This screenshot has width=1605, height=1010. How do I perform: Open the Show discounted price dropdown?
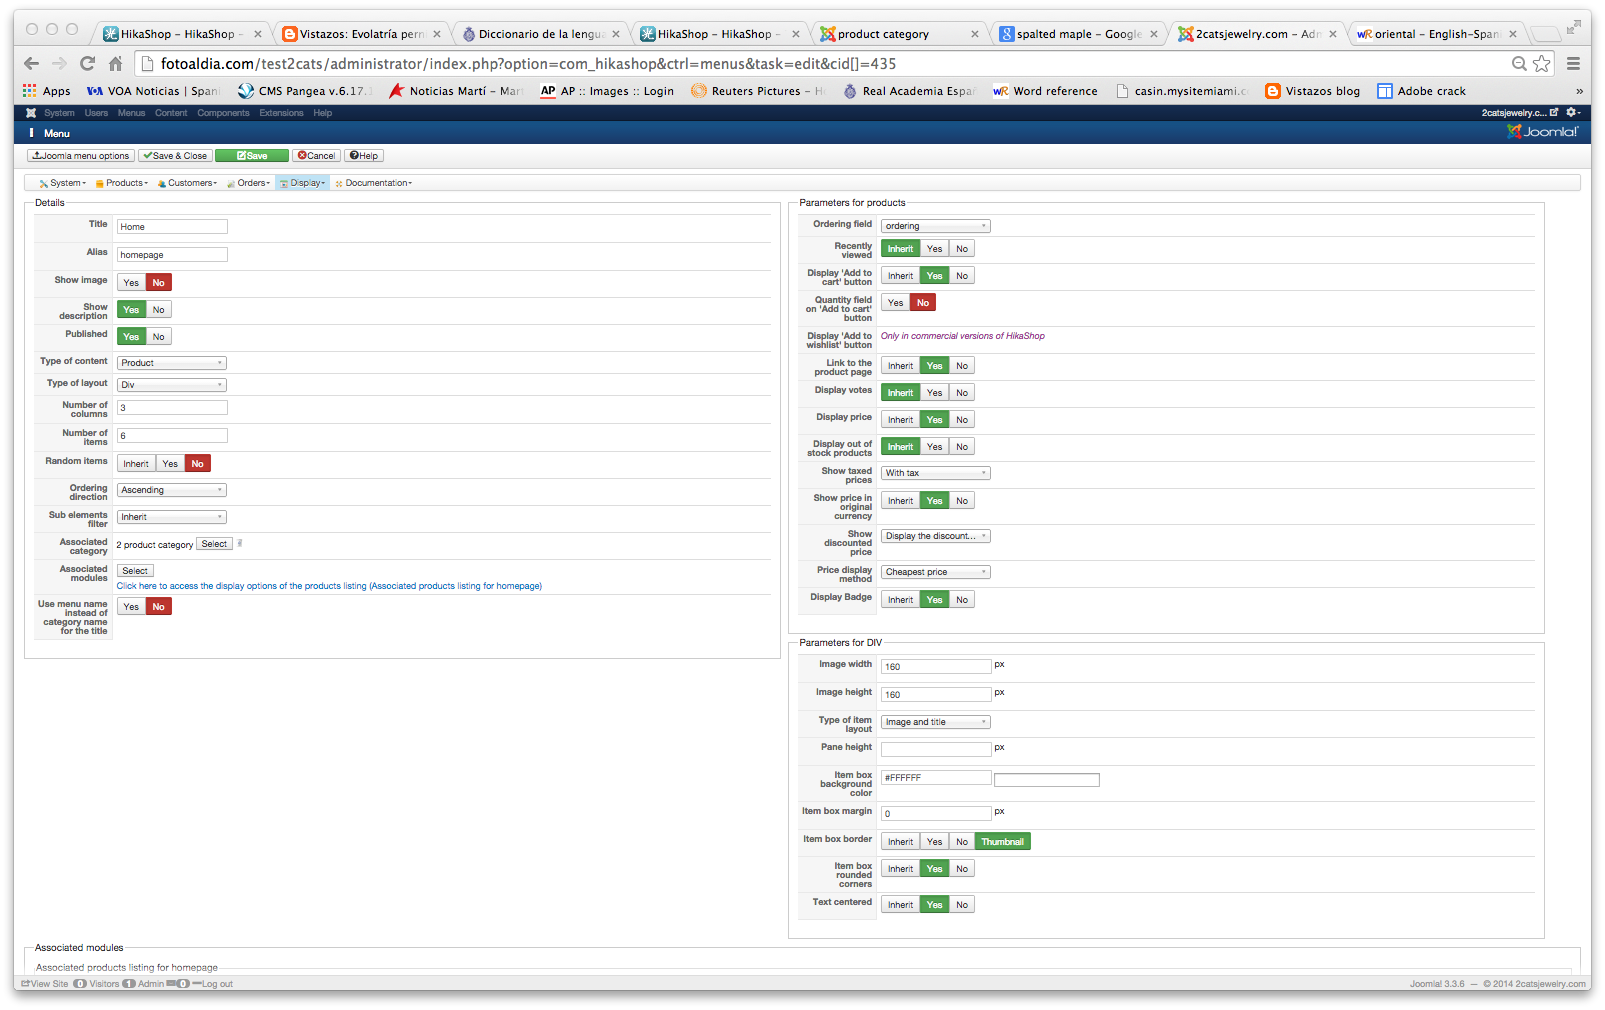(x=936, y=536)
